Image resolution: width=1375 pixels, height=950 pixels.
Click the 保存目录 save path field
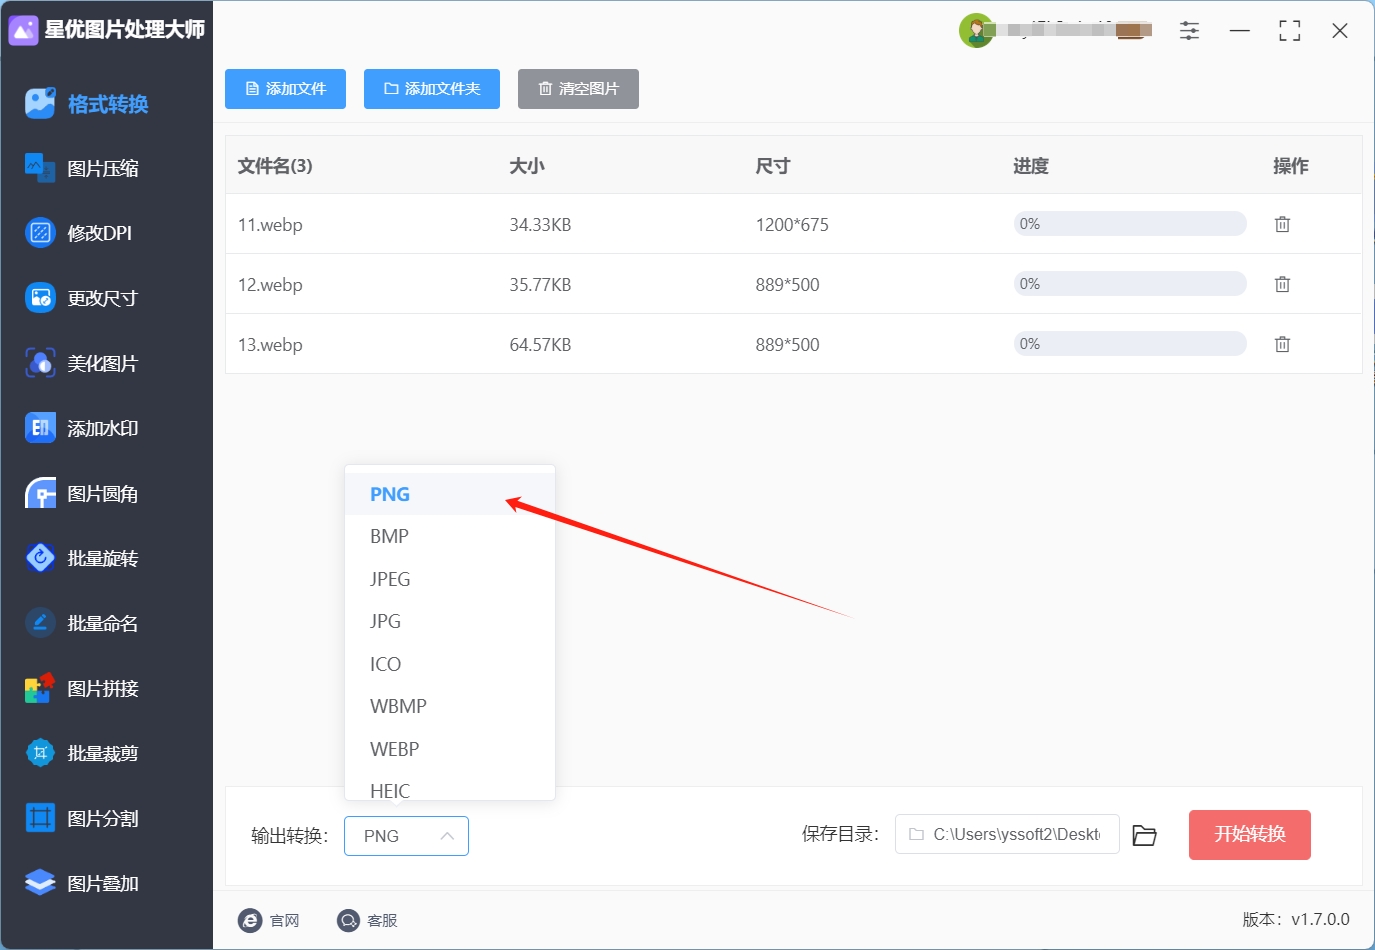[1007, 834]
